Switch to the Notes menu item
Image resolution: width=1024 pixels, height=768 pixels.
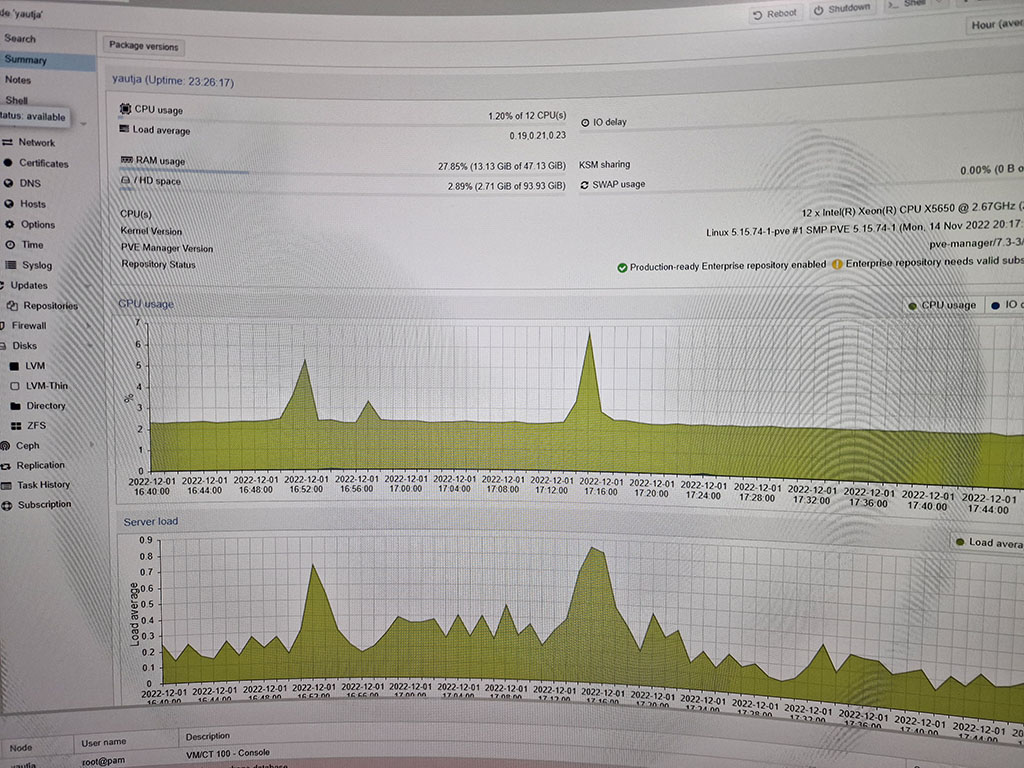18,80
